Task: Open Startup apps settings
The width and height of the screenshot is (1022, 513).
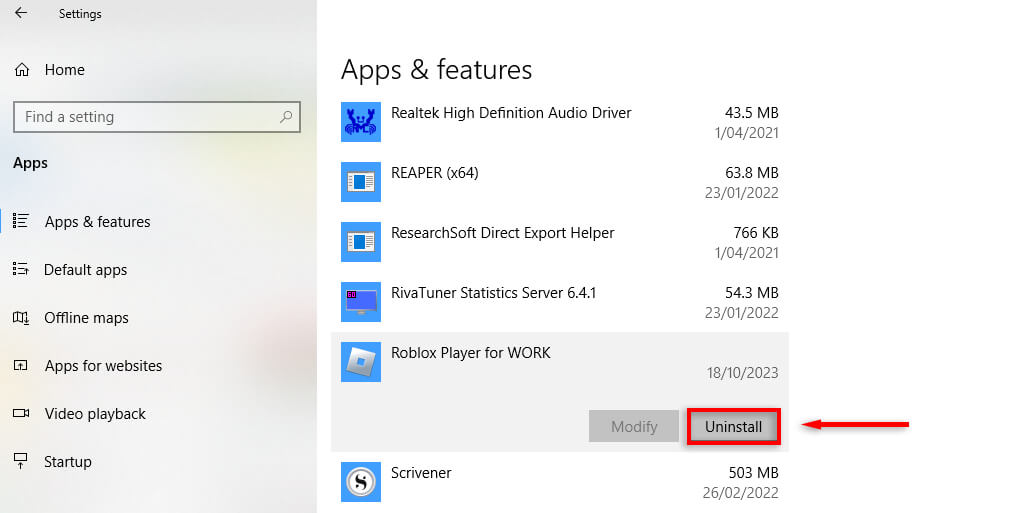Action: pos(68,462)
